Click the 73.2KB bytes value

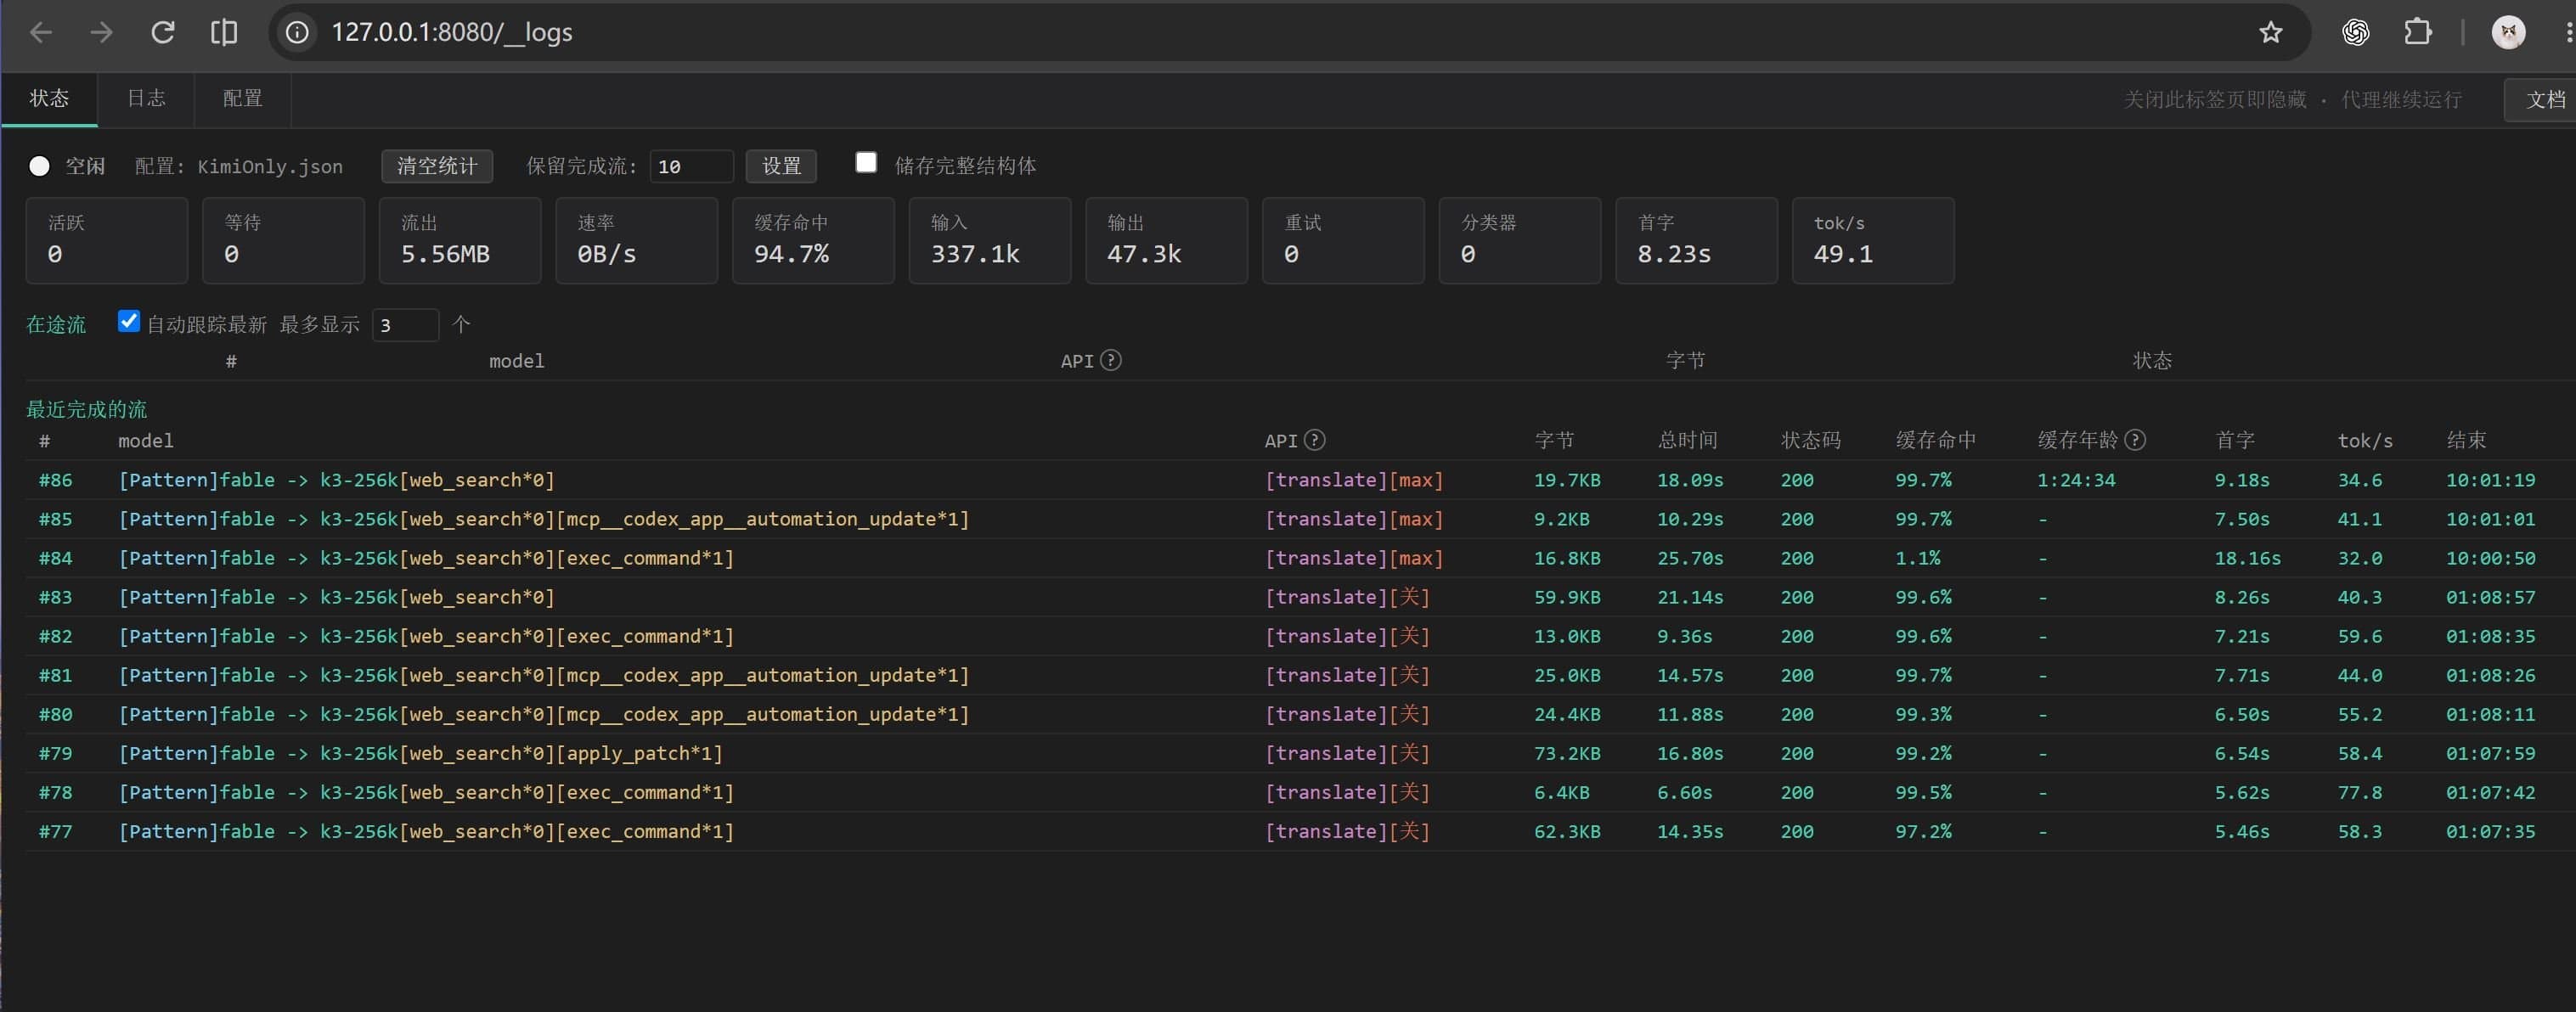coord(1567,753)
